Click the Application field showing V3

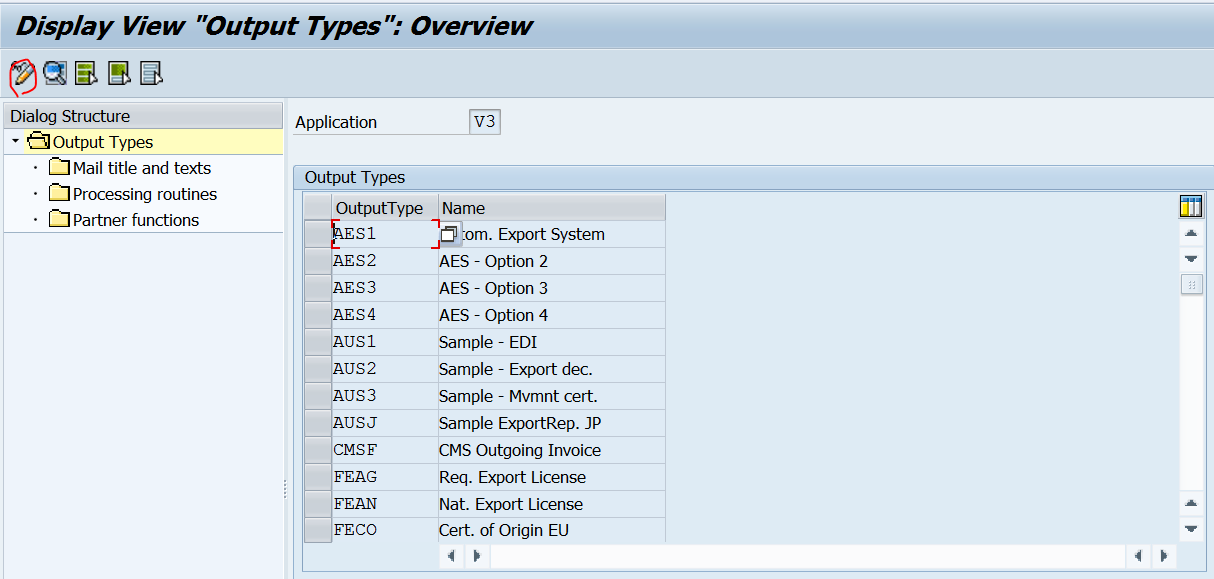coord(484,121)
